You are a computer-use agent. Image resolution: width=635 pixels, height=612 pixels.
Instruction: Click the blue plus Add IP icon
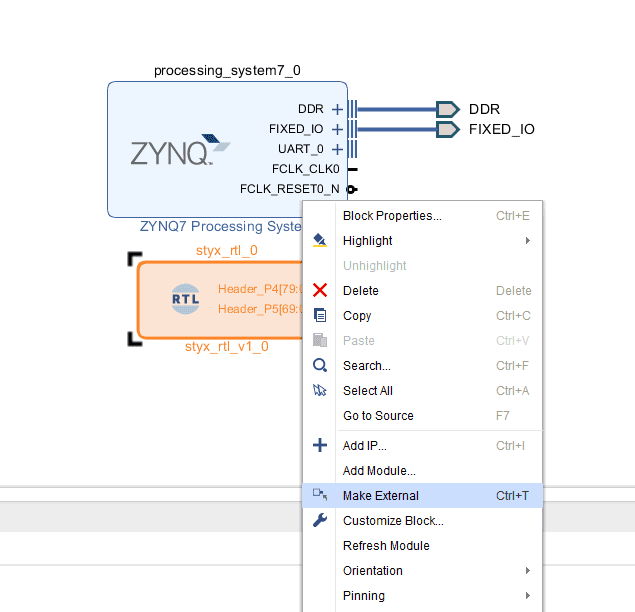click(x=320, y=446)
